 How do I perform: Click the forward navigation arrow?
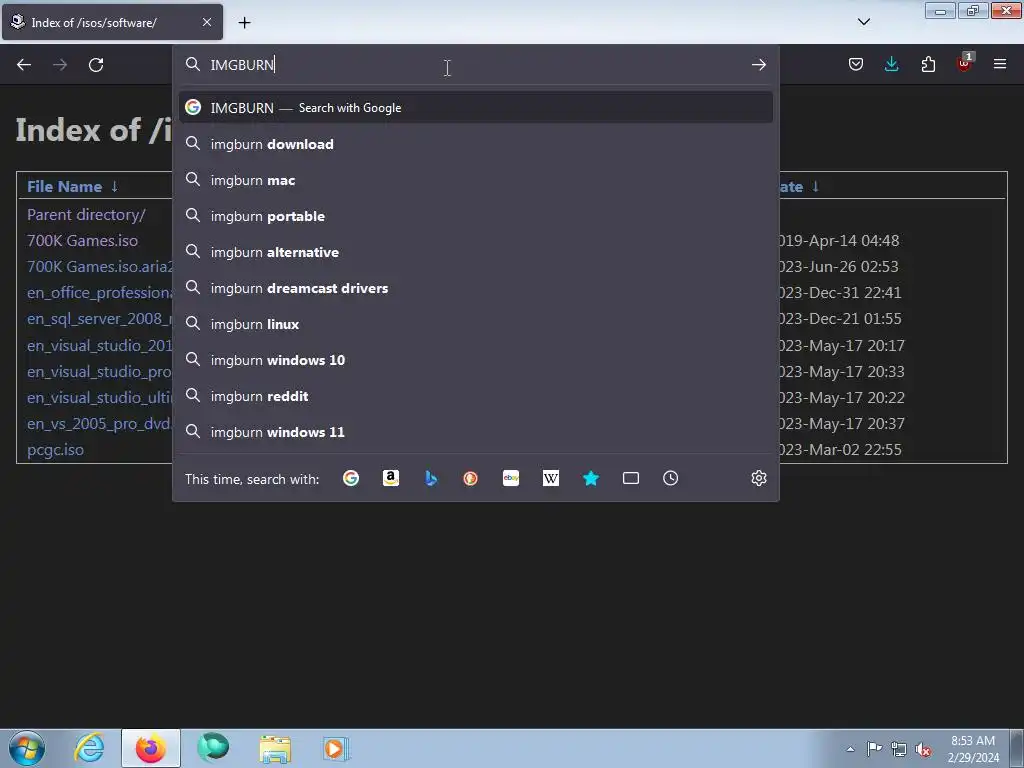click(x=60, y=65)
